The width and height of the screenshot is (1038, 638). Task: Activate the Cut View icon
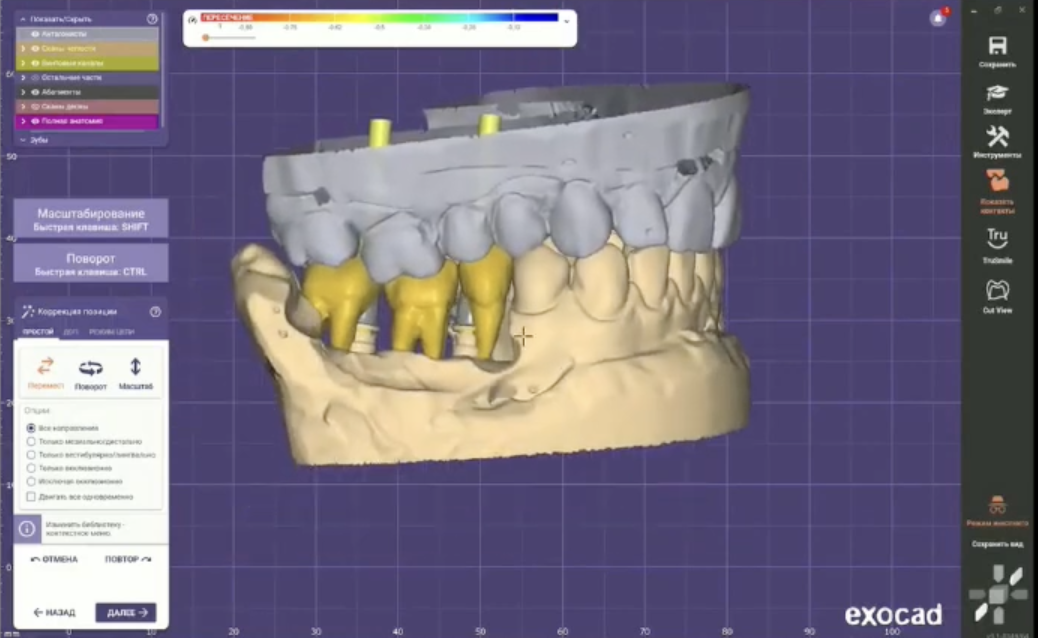[997, 290]
